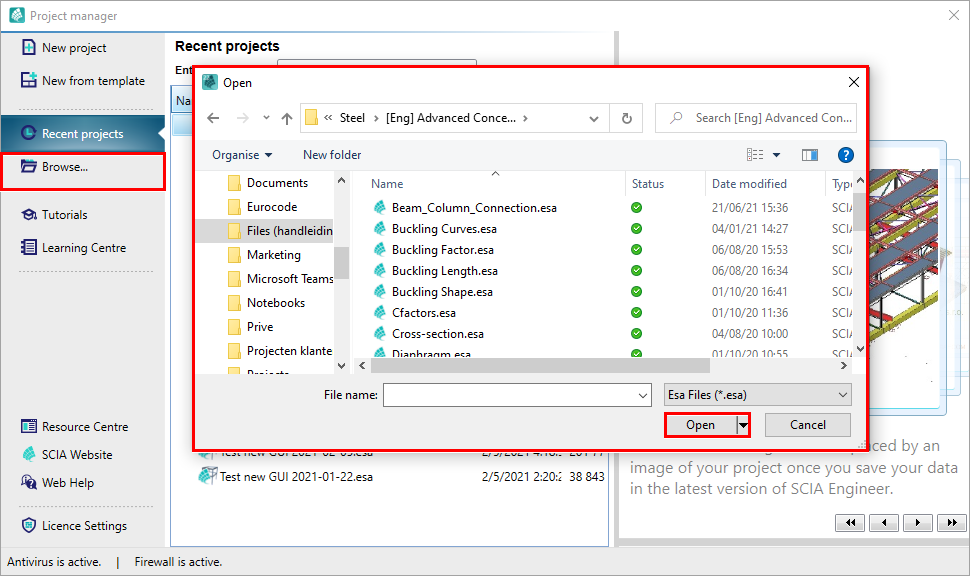Click New folder button
The width and height of the screenshot is (970, 576).
332,155
